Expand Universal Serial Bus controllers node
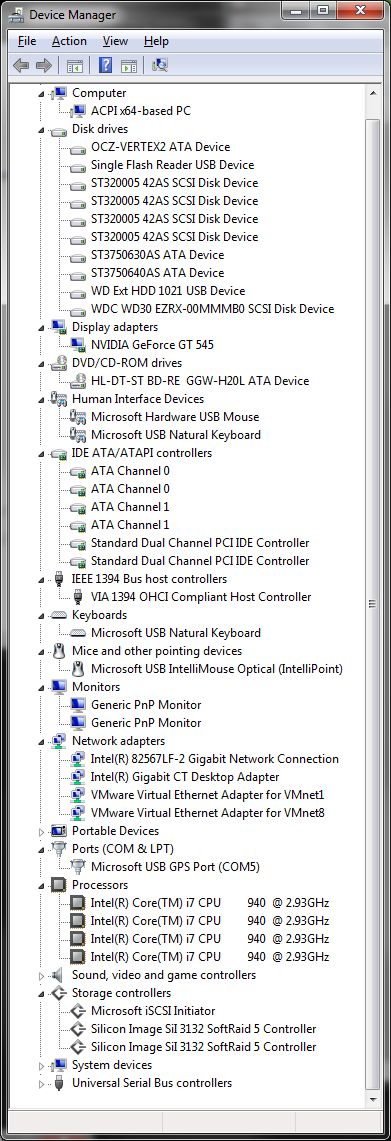 (x=42, y=1084)
